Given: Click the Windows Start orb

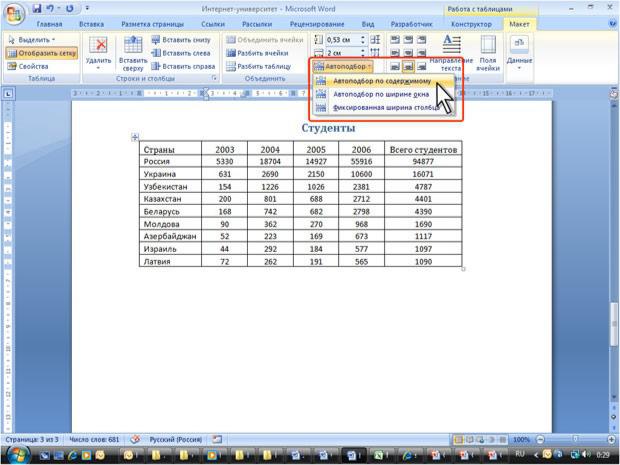Looking at the screenshot, I should [x=17, y=455].
